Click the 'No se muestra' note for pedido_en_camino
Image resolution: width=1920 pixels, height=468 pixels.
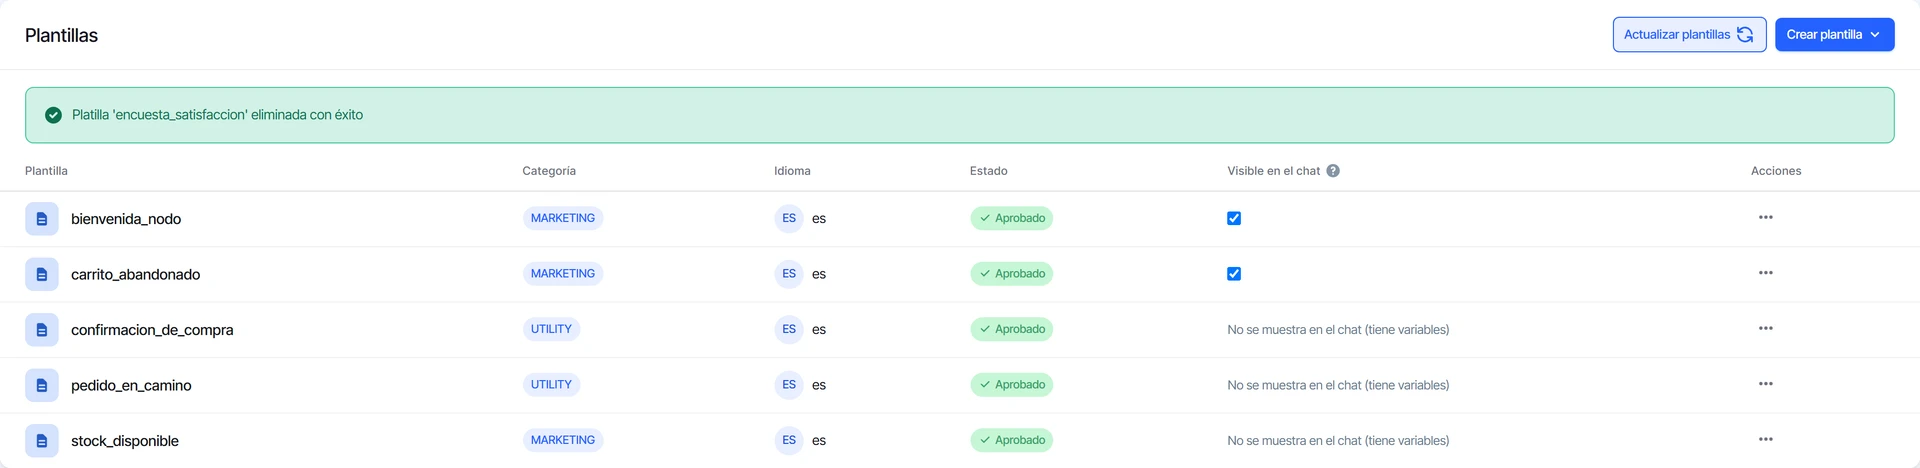coord(1338,385)
